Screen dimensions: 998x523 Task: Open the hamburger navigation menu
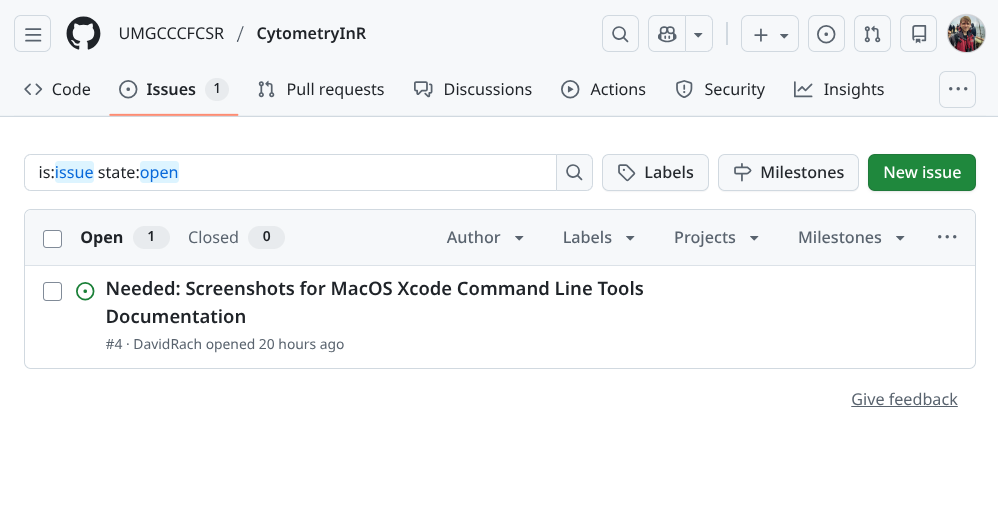click(33, 34)
